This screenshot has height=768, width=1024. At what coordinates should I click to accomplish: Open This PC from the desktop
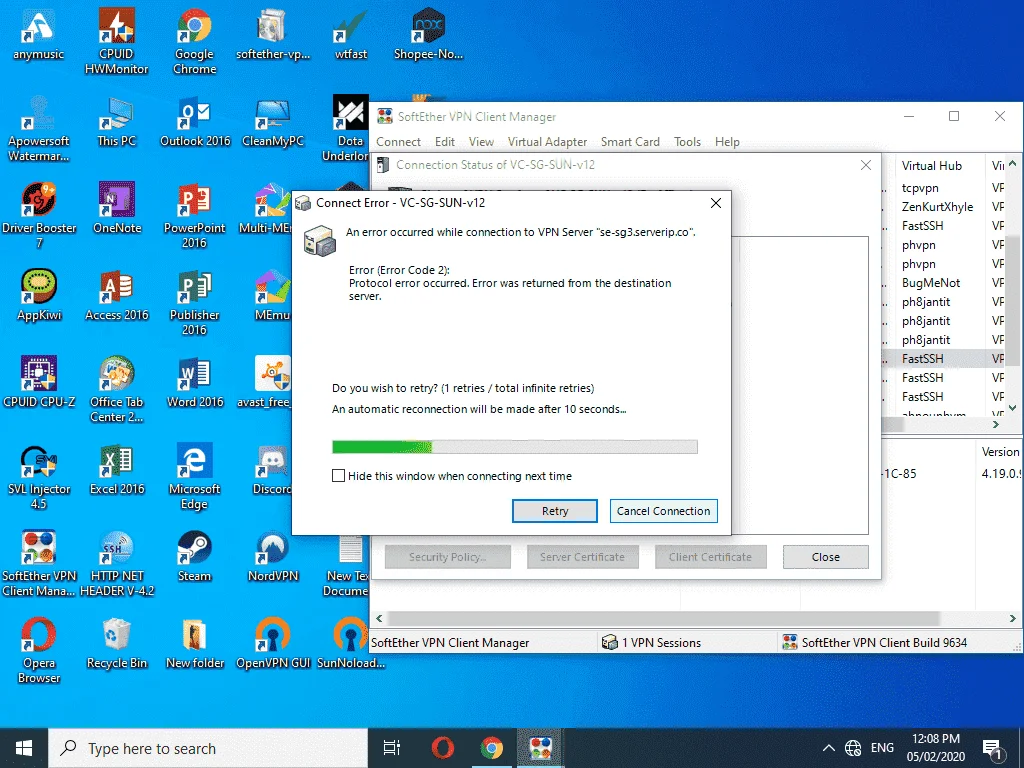tap(116, 122)
